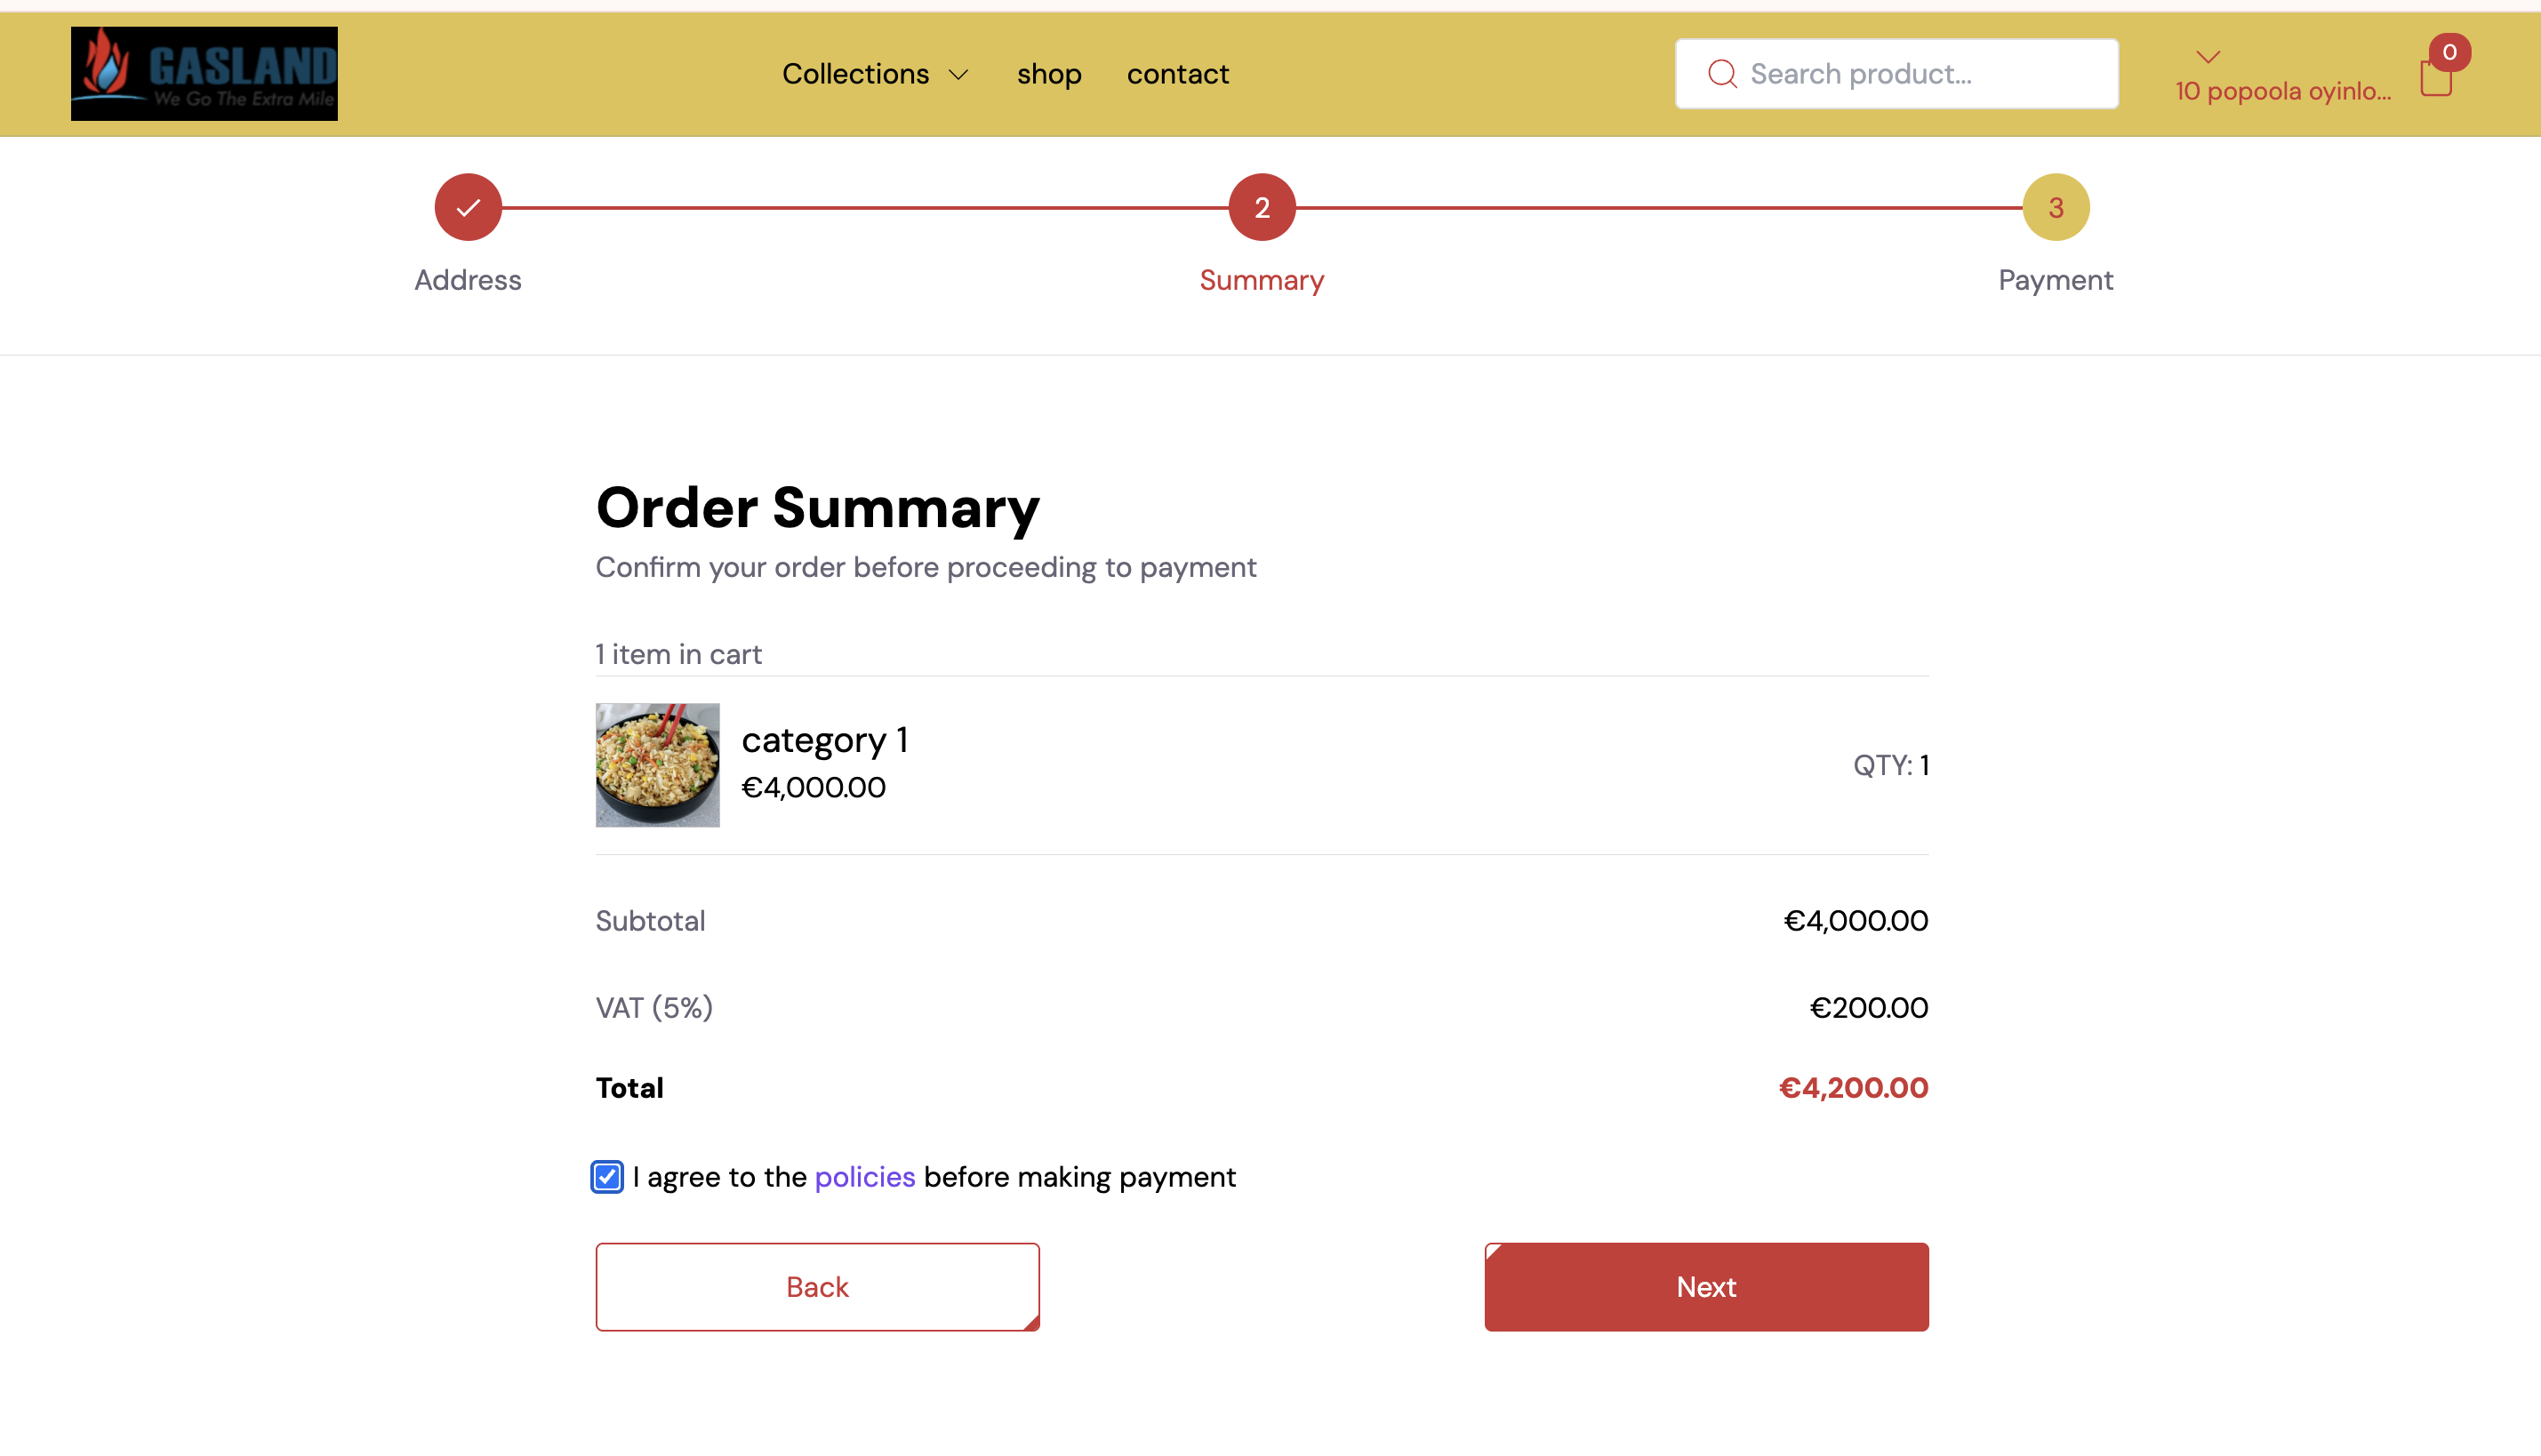
Task: Open the user account dropdown arrow
Action: point(2208,57)
